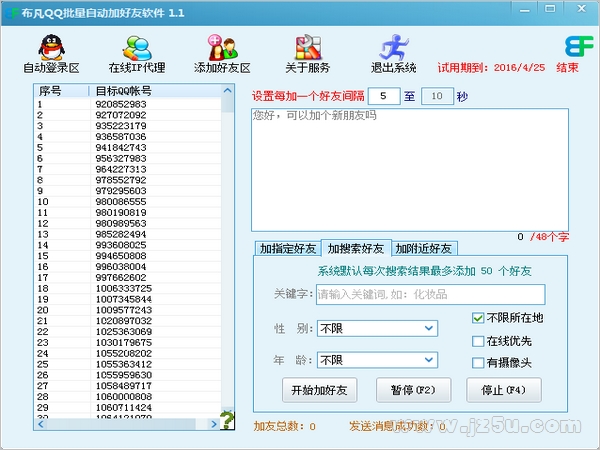Select row 5 with 941842743
The height and width of the screenshot is (450, 600).
[128, 147]
